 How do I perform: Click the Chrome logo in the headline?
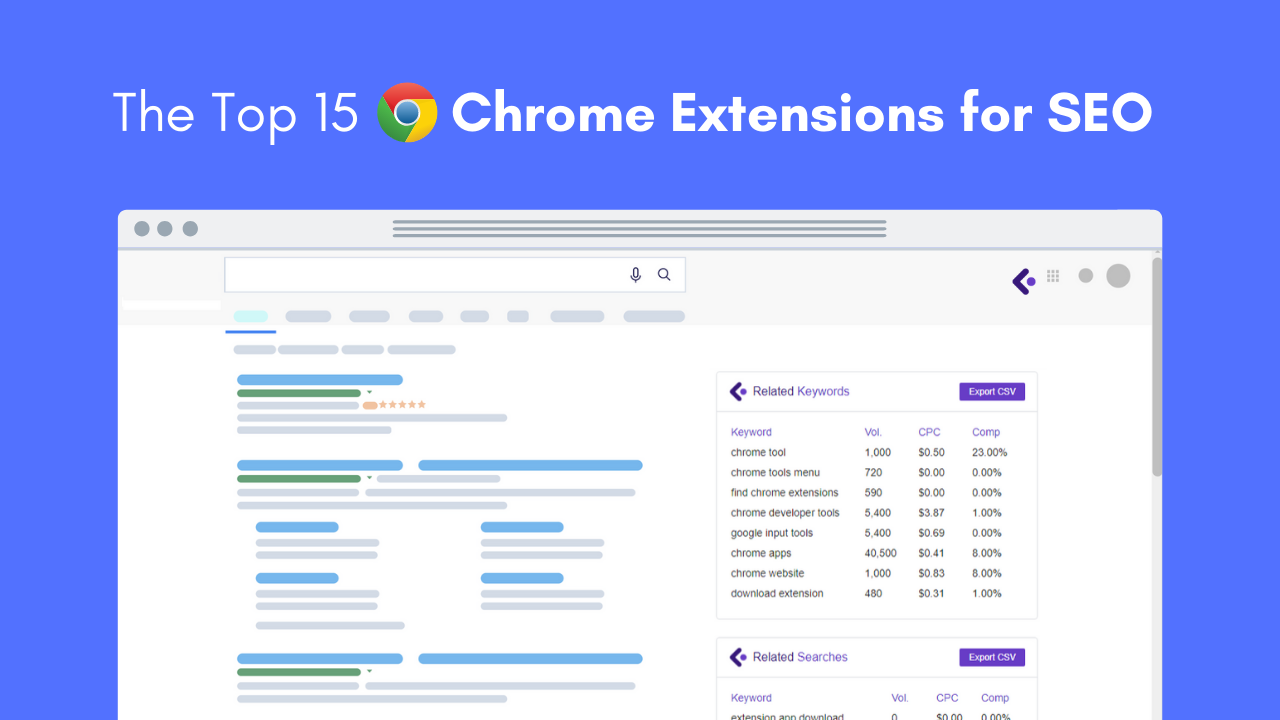point(407,112)
